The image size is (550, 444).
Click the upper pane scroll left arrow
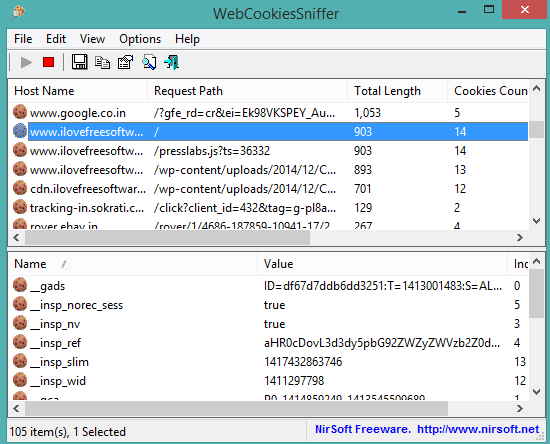pos(16,237)
